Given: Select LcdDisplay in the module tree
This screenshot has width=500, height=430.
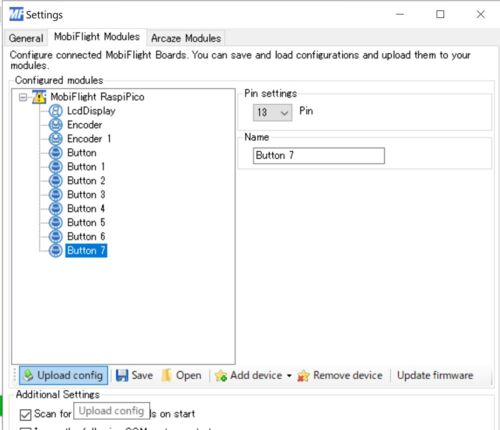Looking at the screenshot, I should [91, 111].
